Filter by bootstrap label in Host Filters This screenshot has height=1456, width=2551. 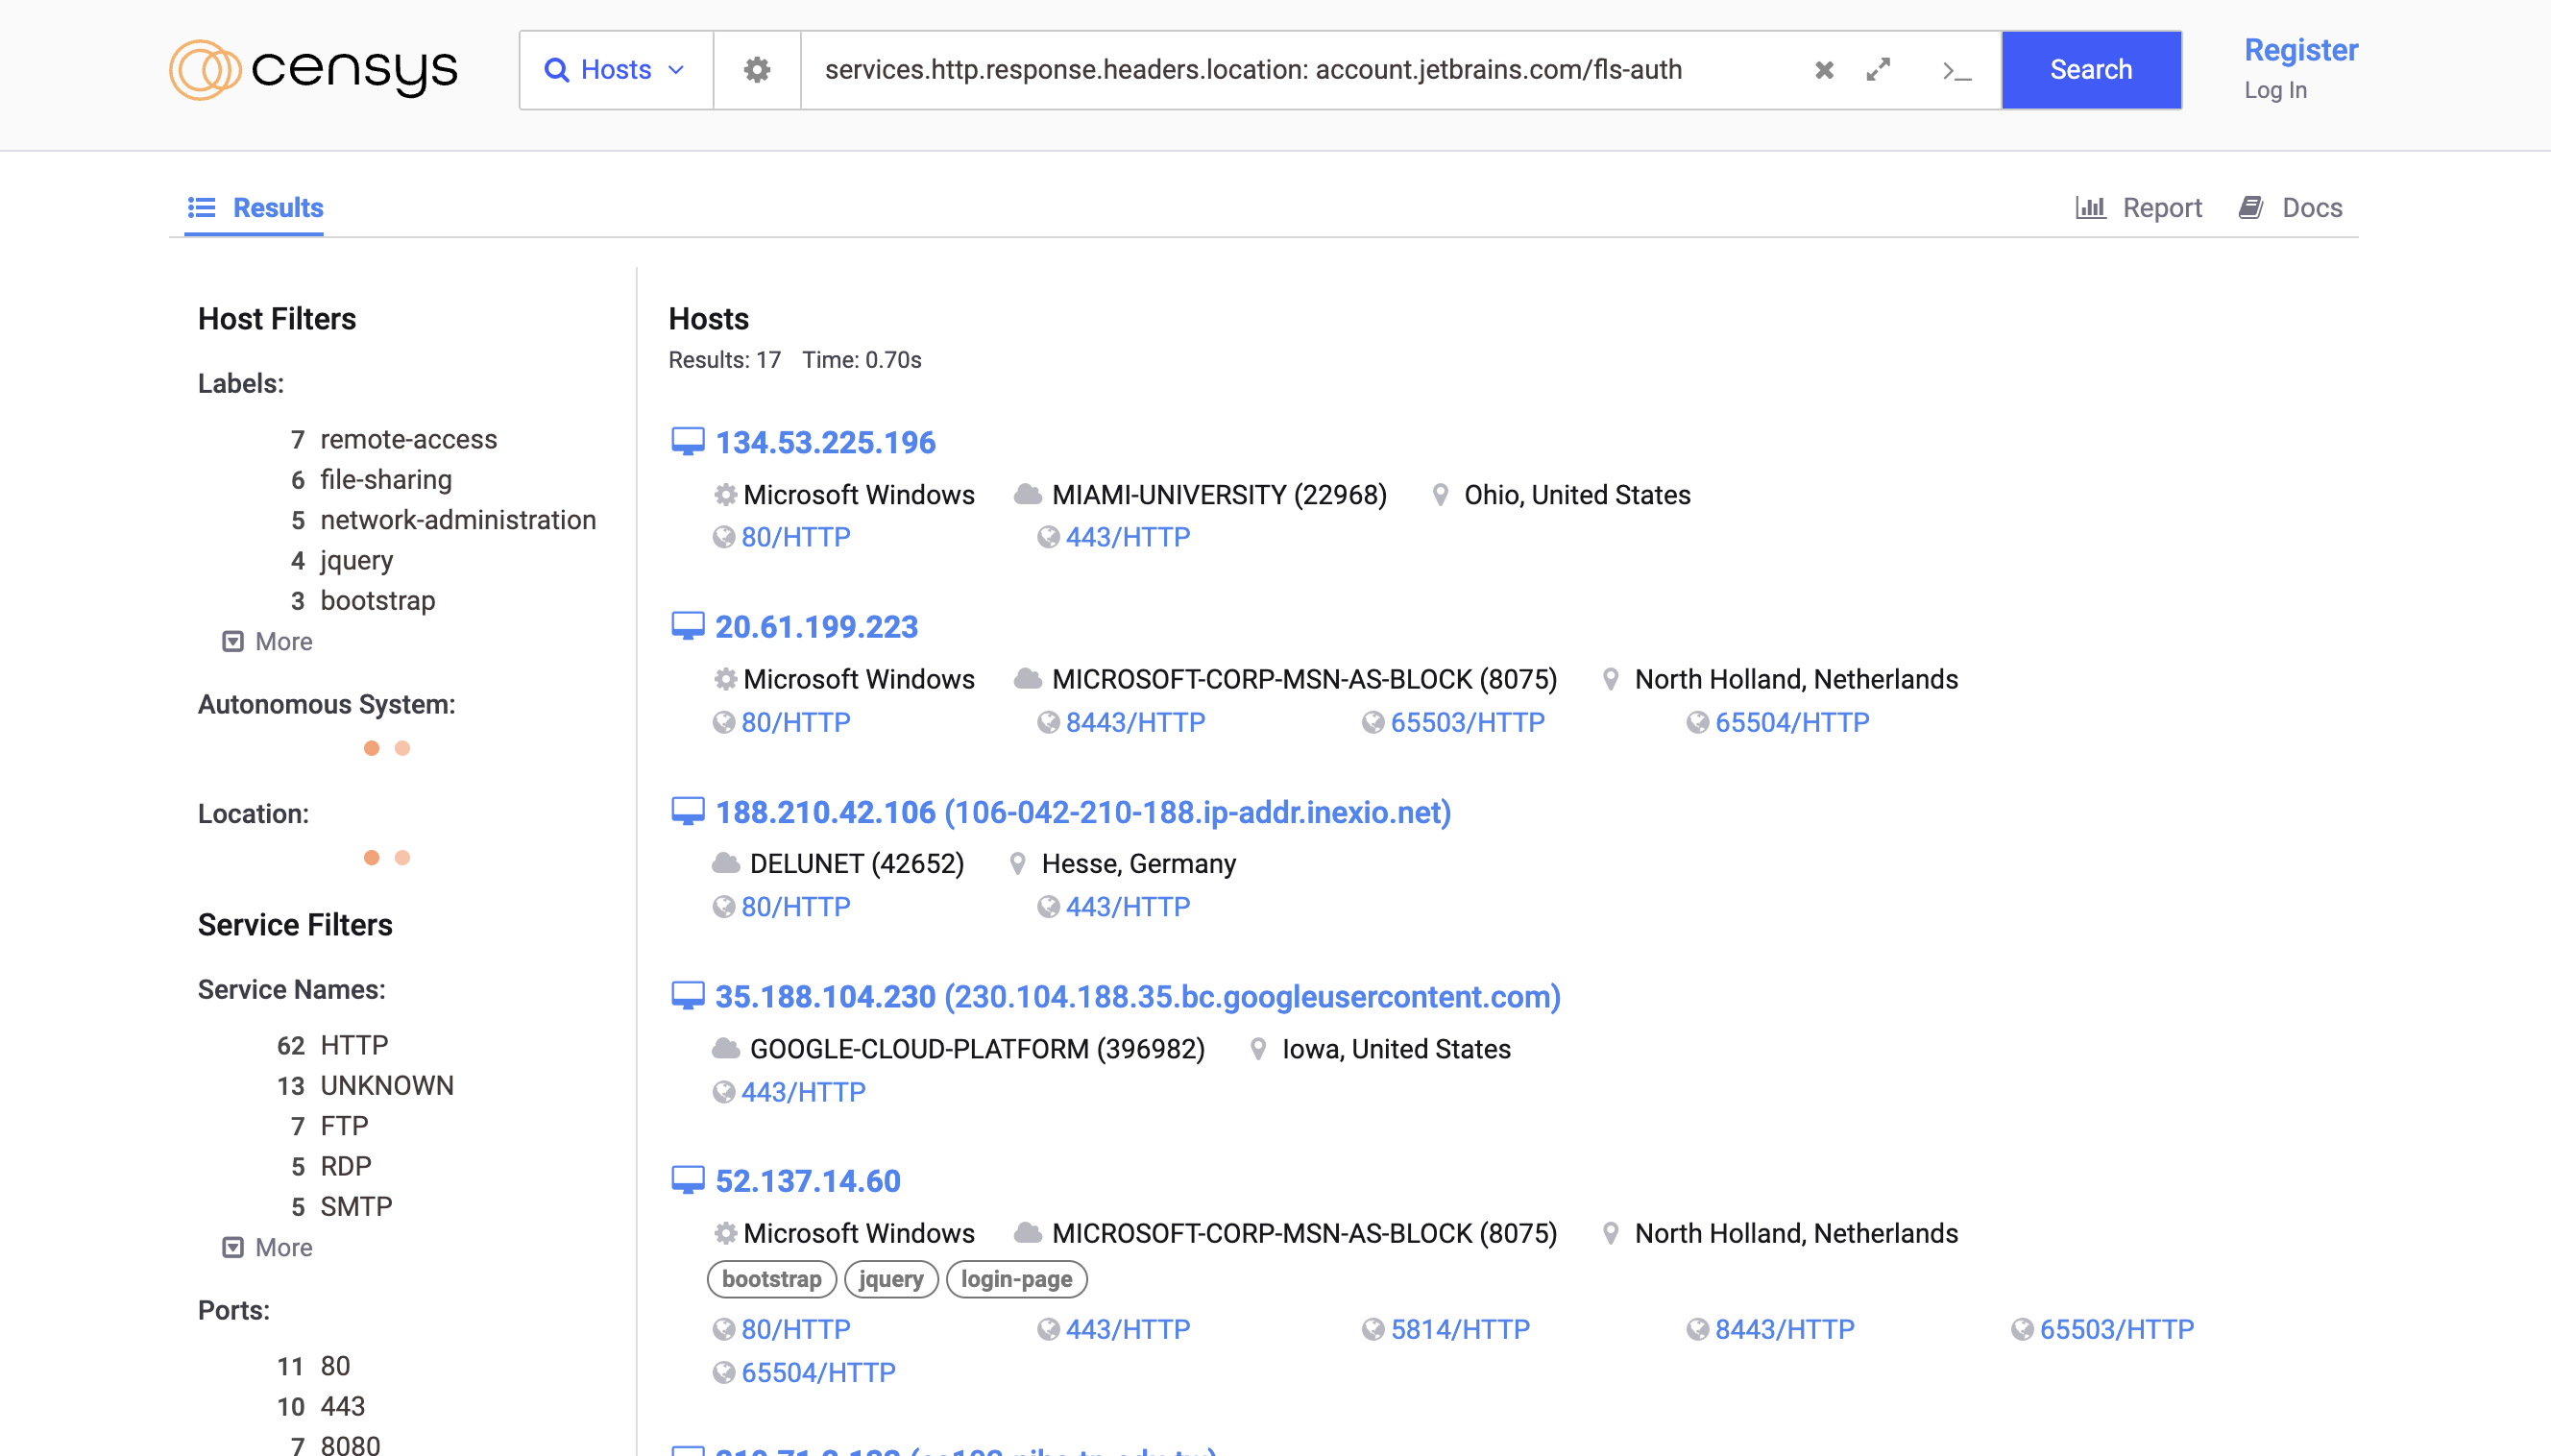pos(377,601)
